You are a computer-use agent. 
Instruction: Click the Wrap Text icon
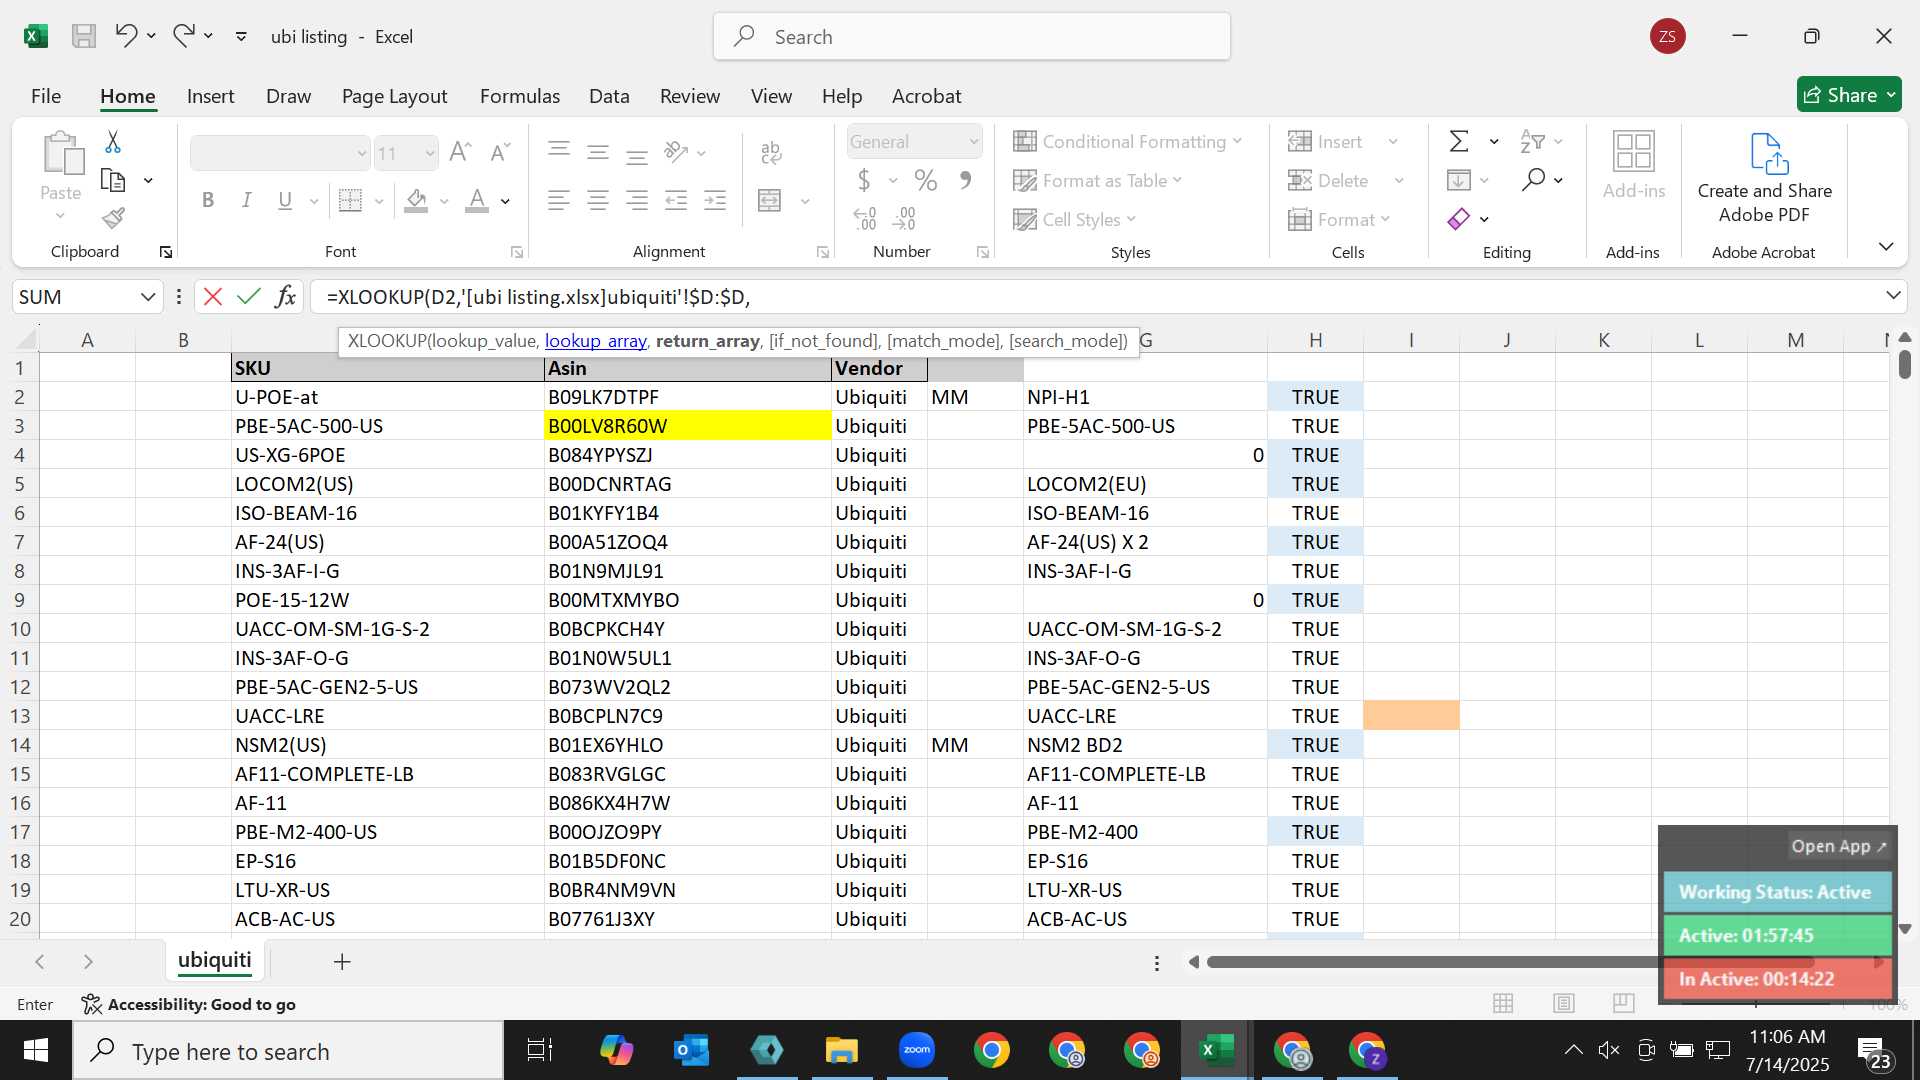771,152
